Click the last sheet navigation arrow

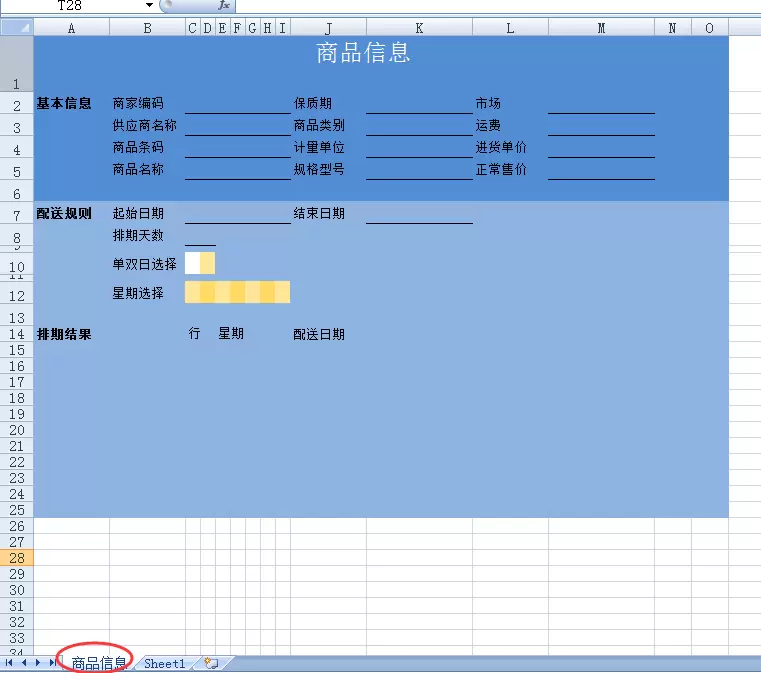[x=52, y=663]
